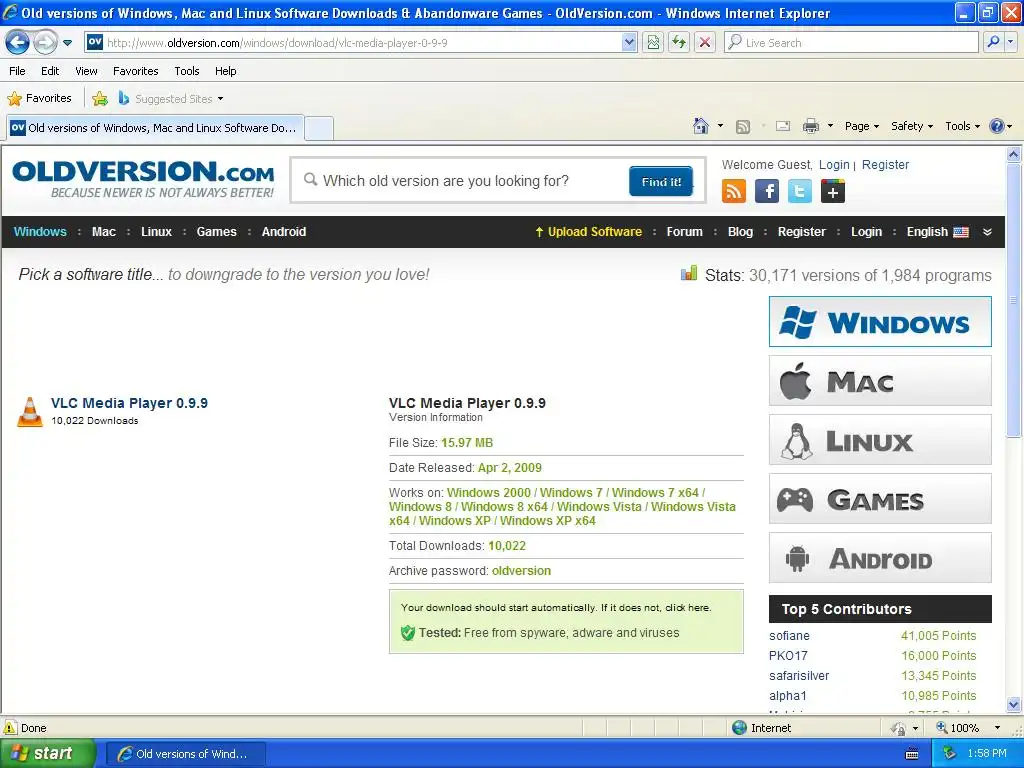1024x768 pixels.
Task: Click the Linux category banner with penguin
Action: [x=880, y=440]
